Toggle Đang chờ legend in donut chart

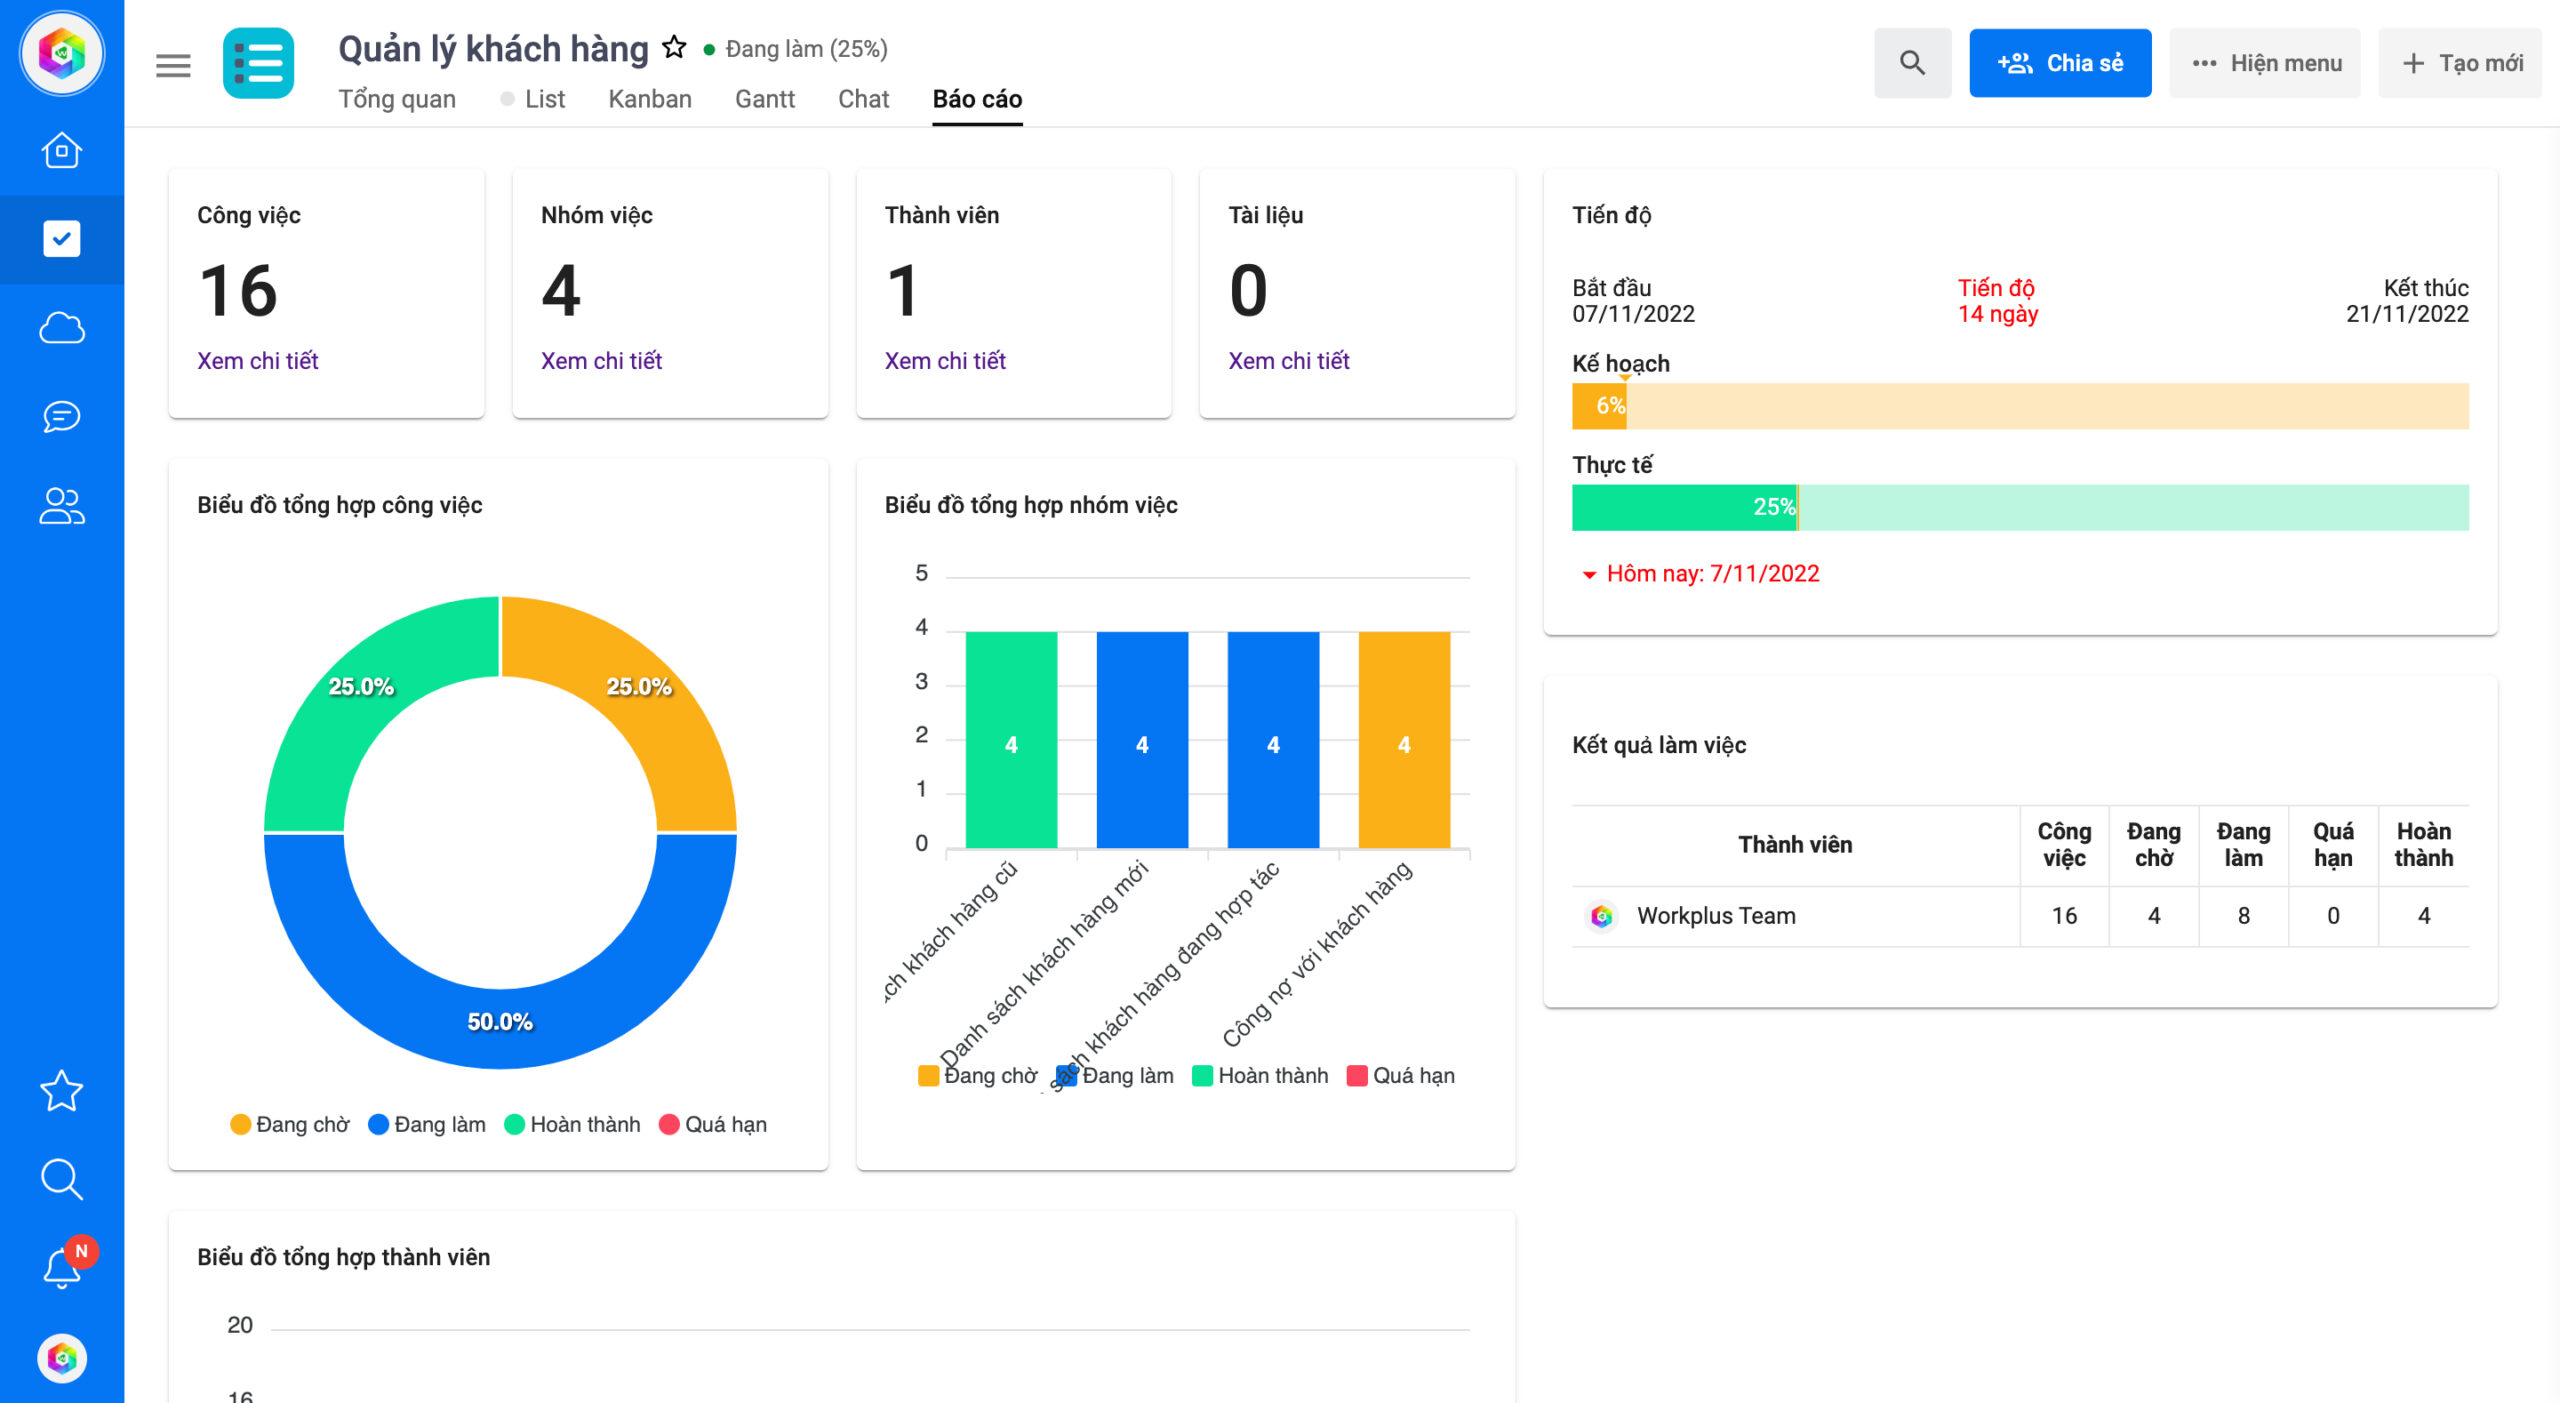(x=290, y=1125)
